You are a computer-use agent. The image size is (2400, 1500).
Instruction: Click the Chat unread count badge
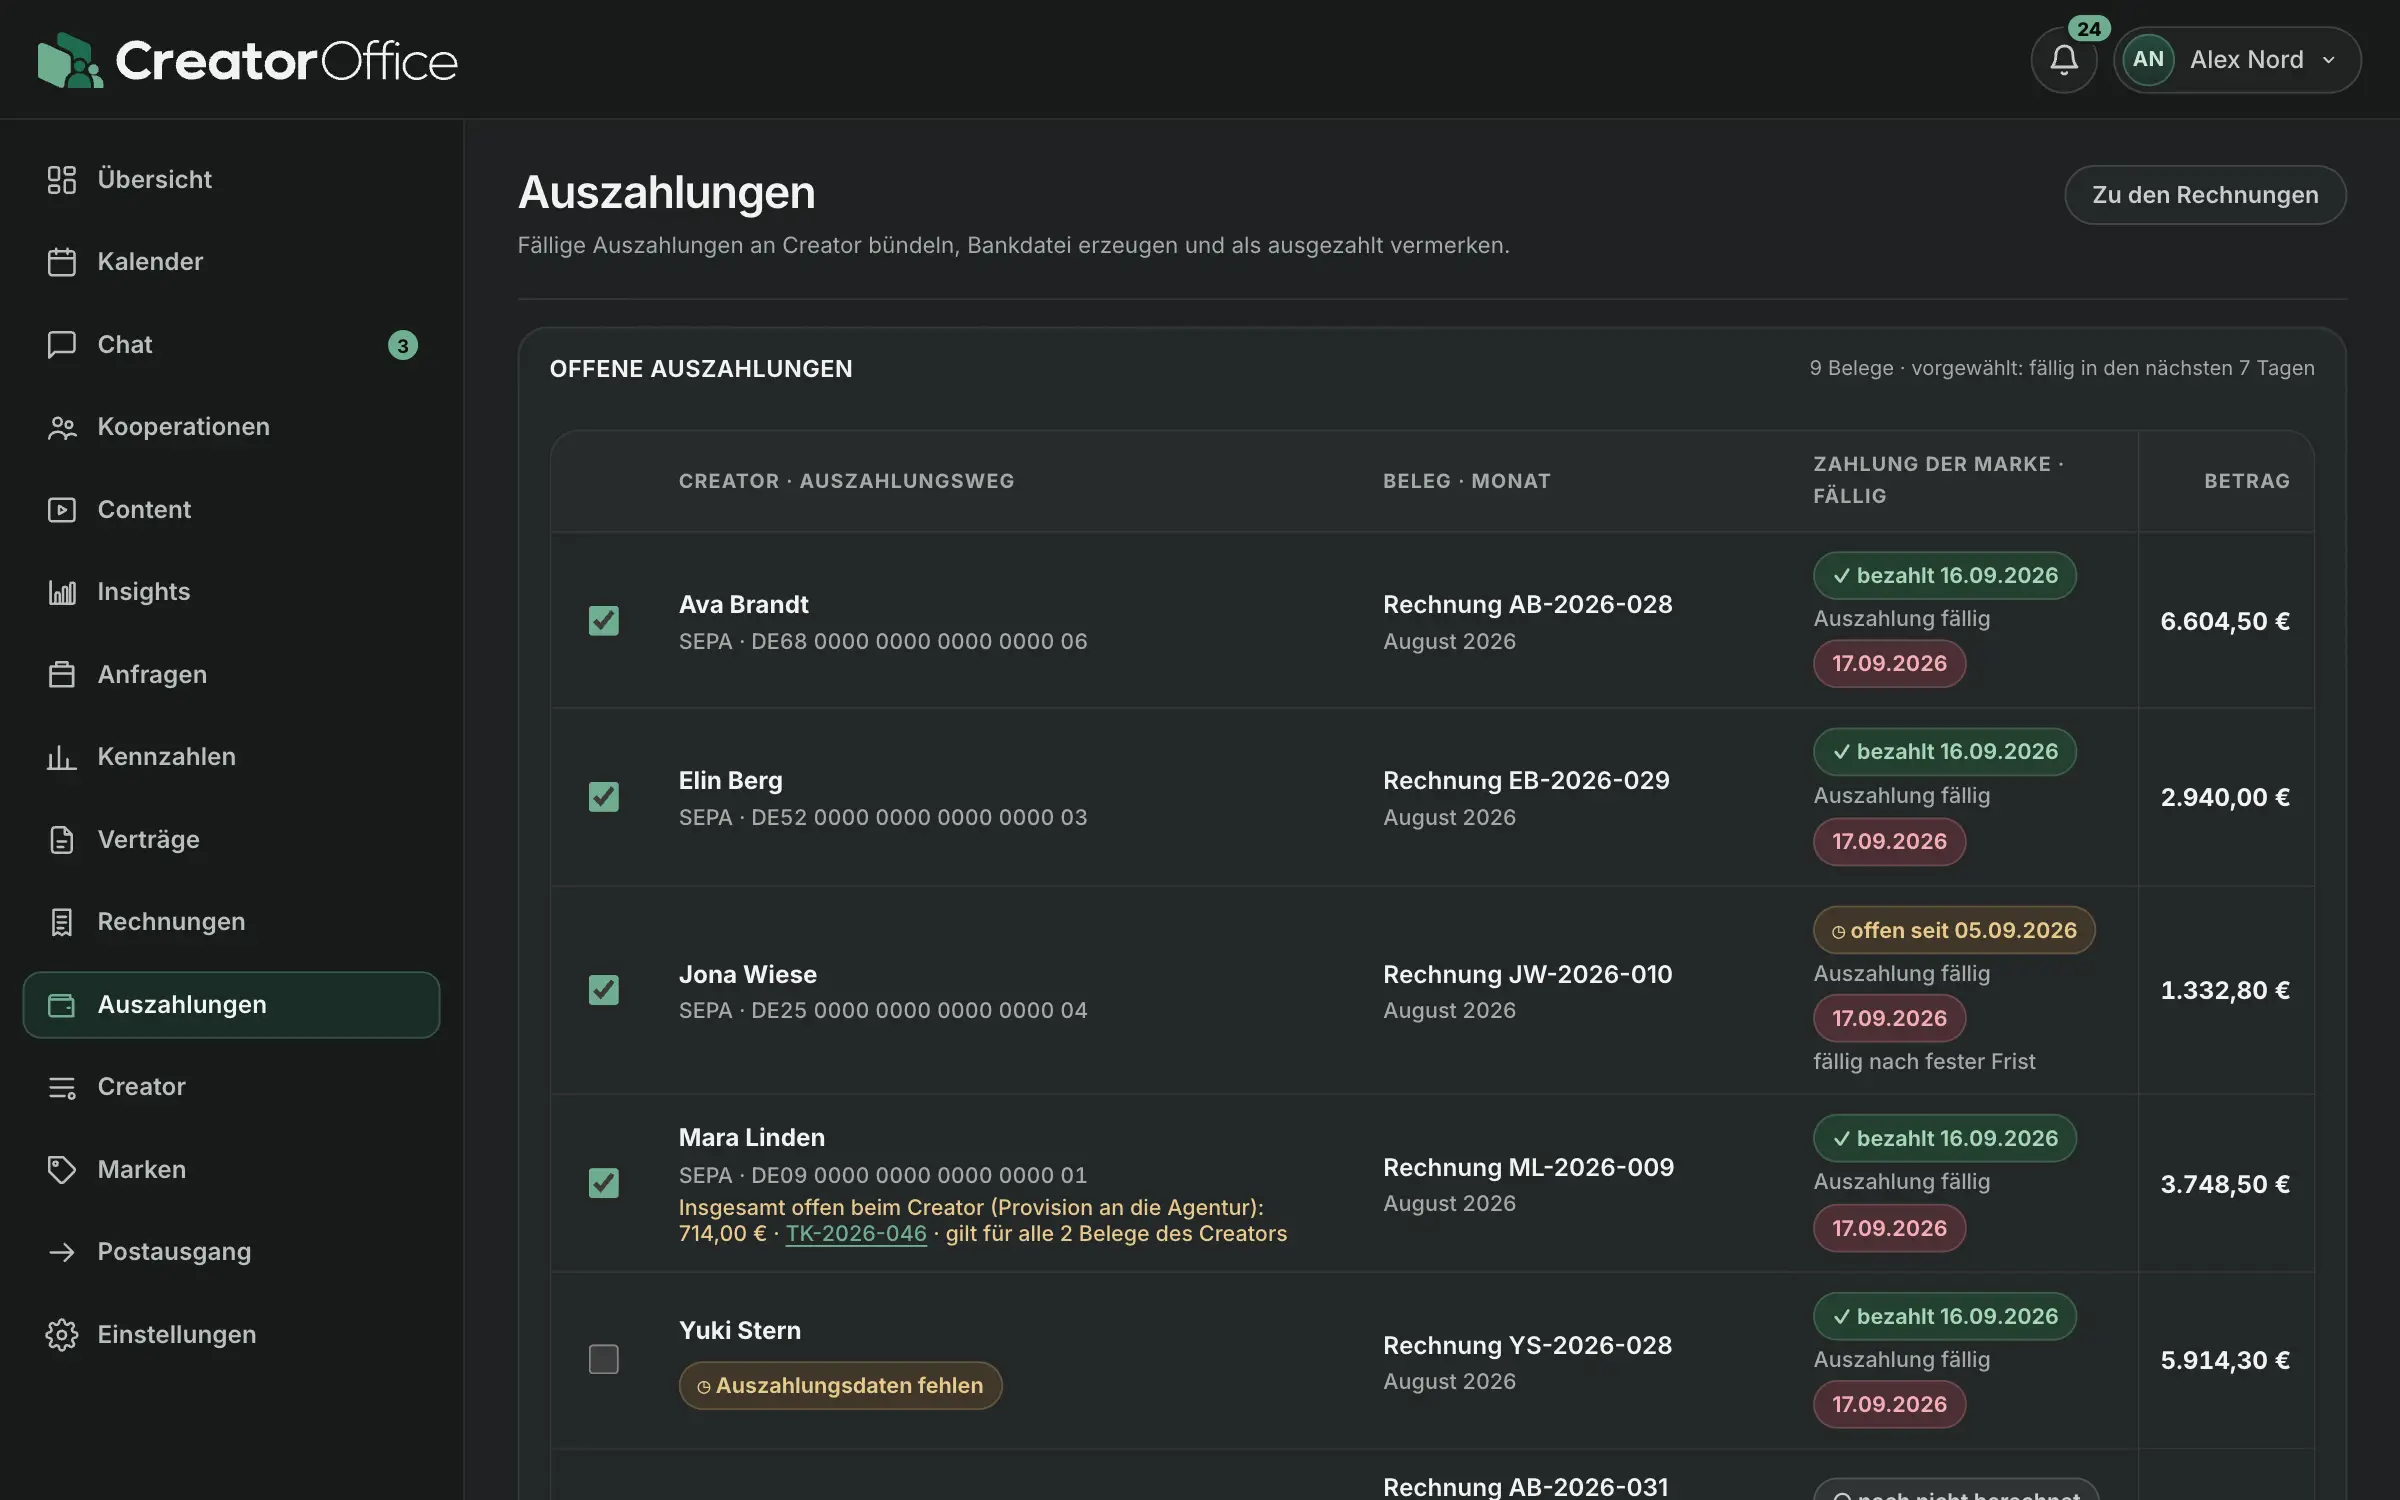[403, 345]
